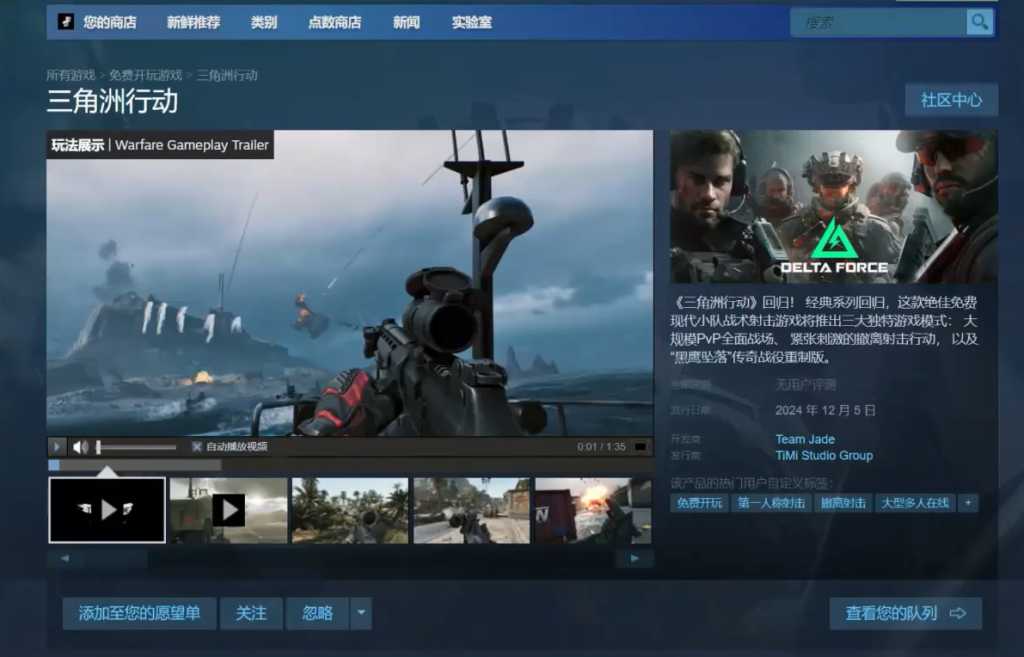Open the Team Jade developer link
The image size is (1024, 657).
coord(805,439)
